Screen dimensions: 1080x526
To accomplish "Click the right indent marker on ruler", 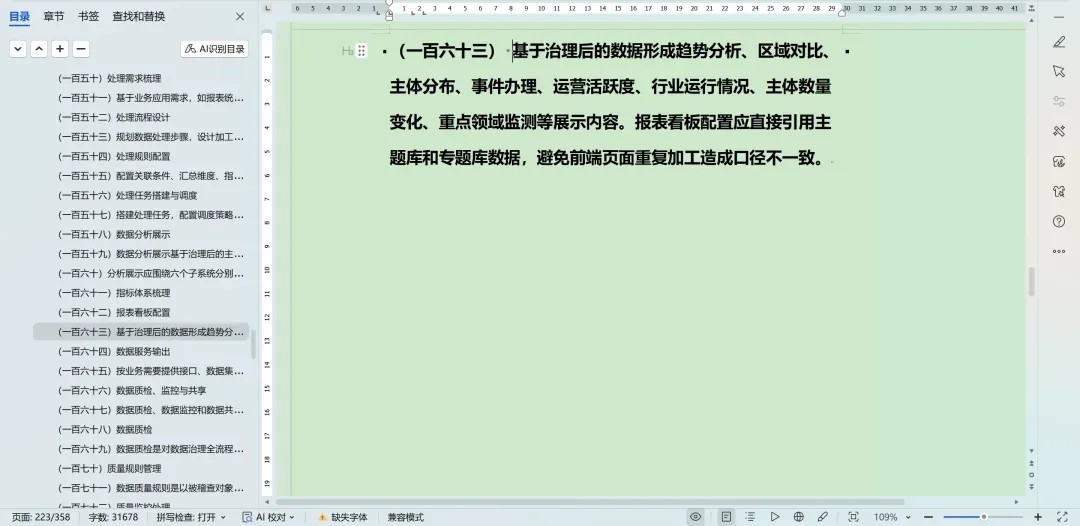I will point(842,12).
